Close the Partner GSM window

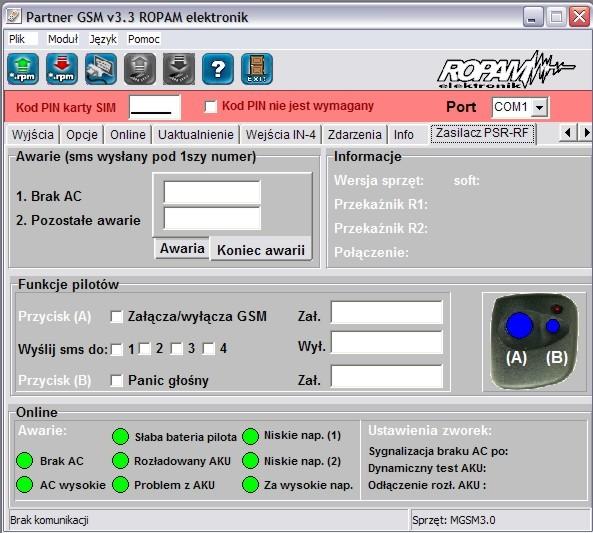coord(579,17)
